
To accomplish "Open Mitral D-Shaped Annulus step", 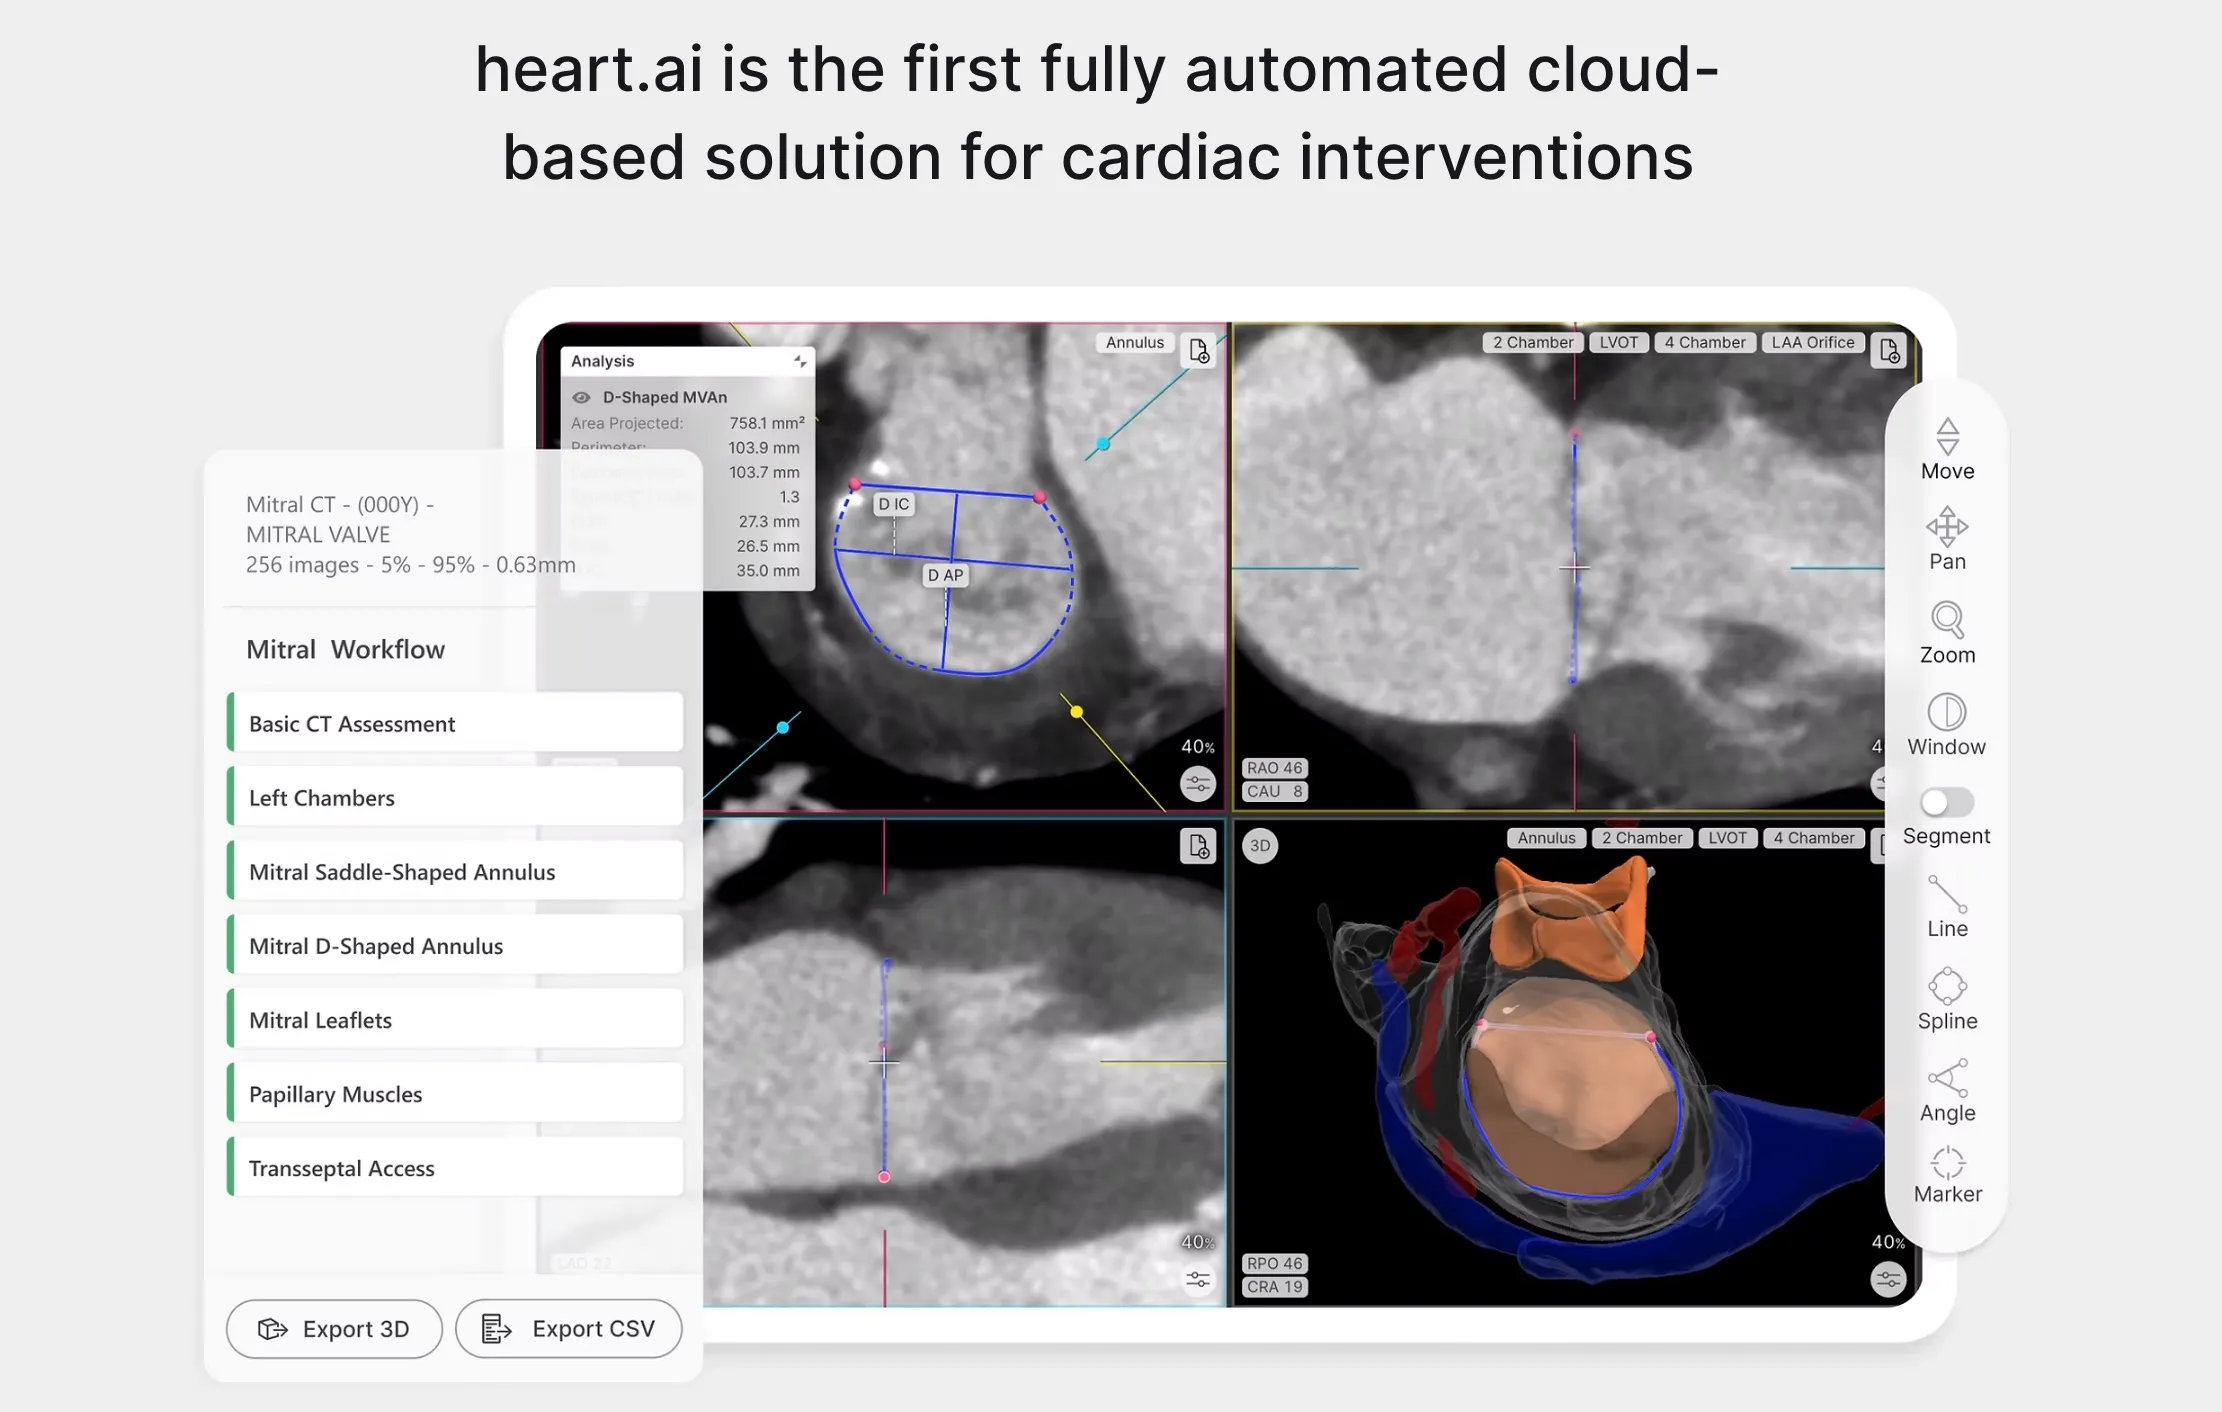I will coord(455,945).
